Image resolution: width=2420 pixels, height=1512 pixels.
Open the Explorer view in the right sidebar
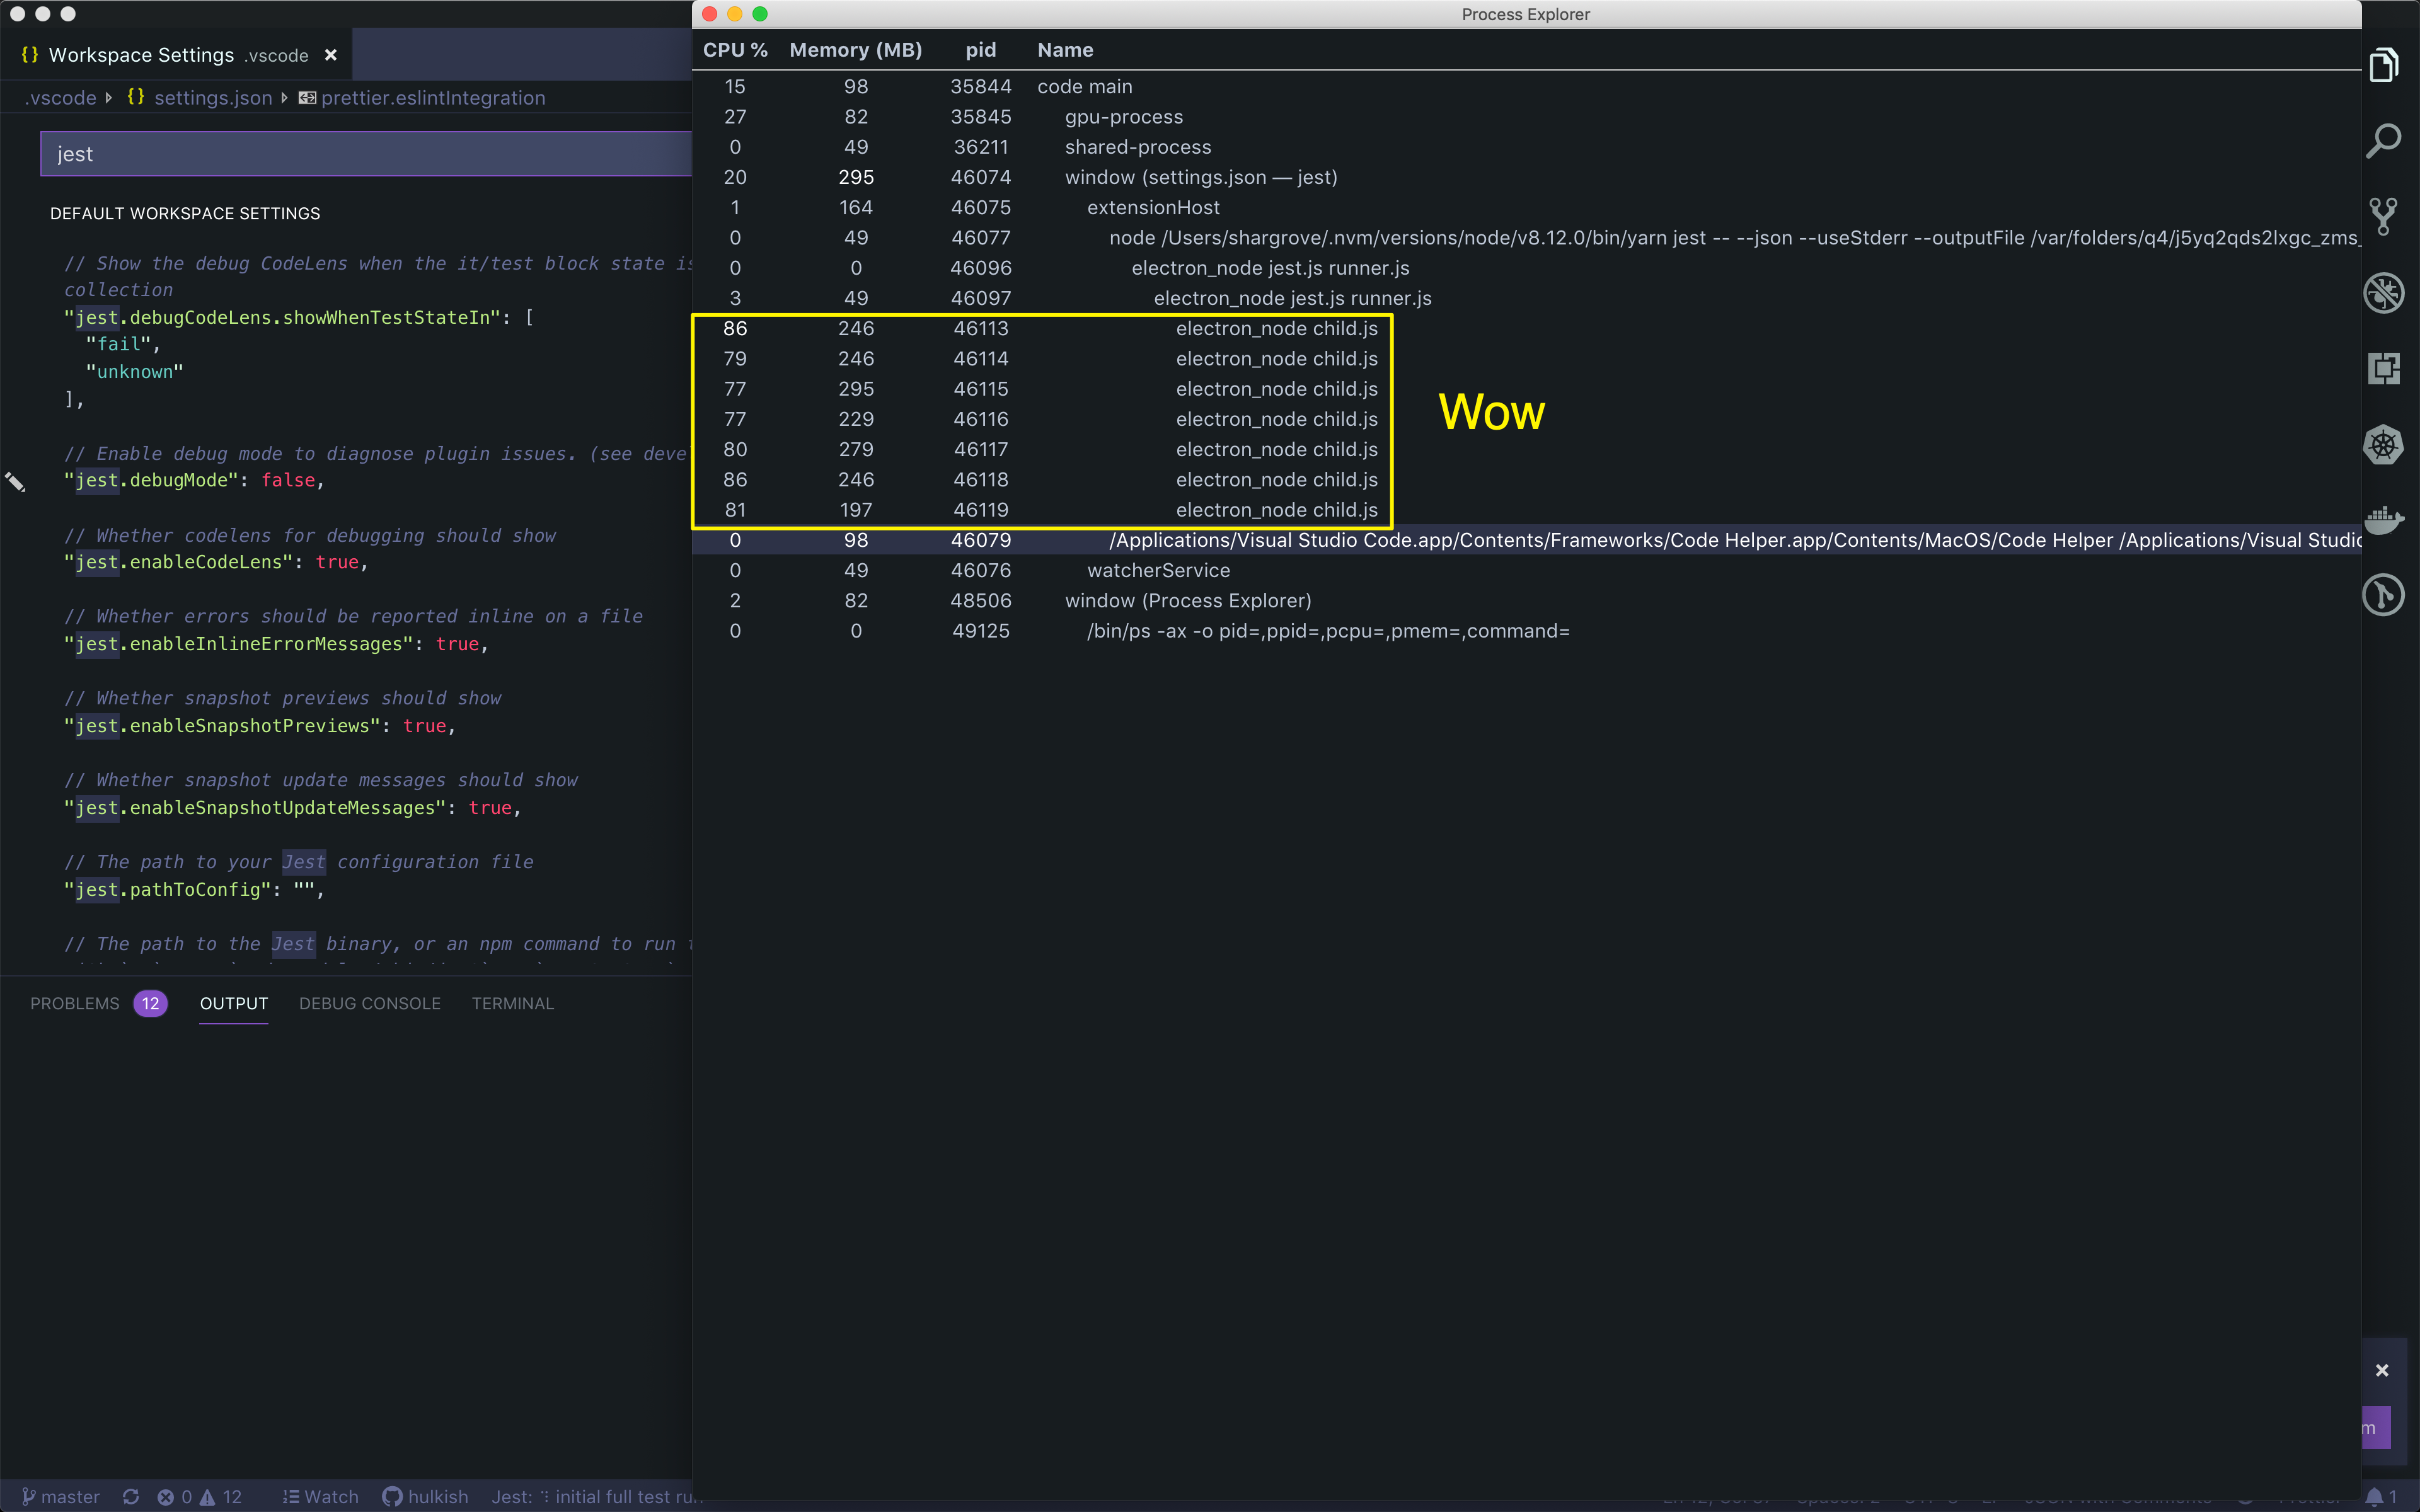(2384, 64)
